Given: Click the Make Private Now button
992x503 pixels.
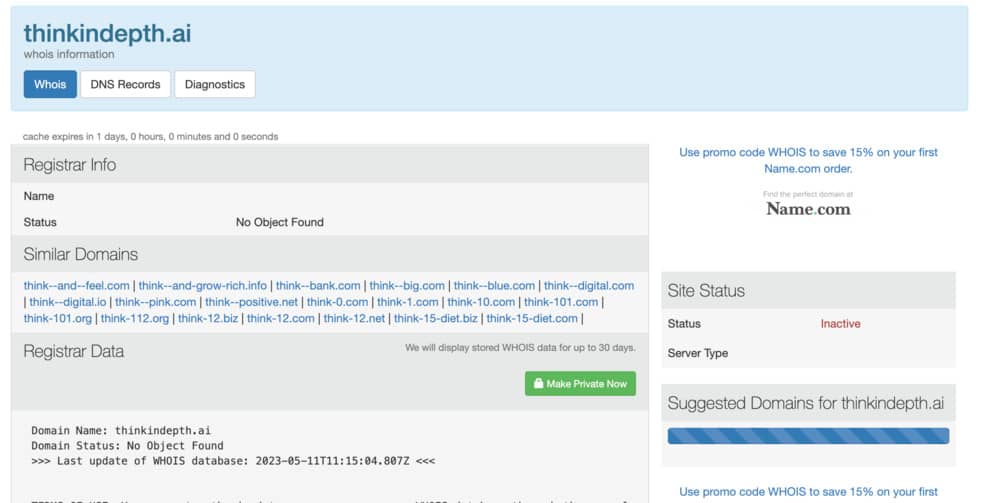Looking at the screenshot, I should (x=580, y=383).
